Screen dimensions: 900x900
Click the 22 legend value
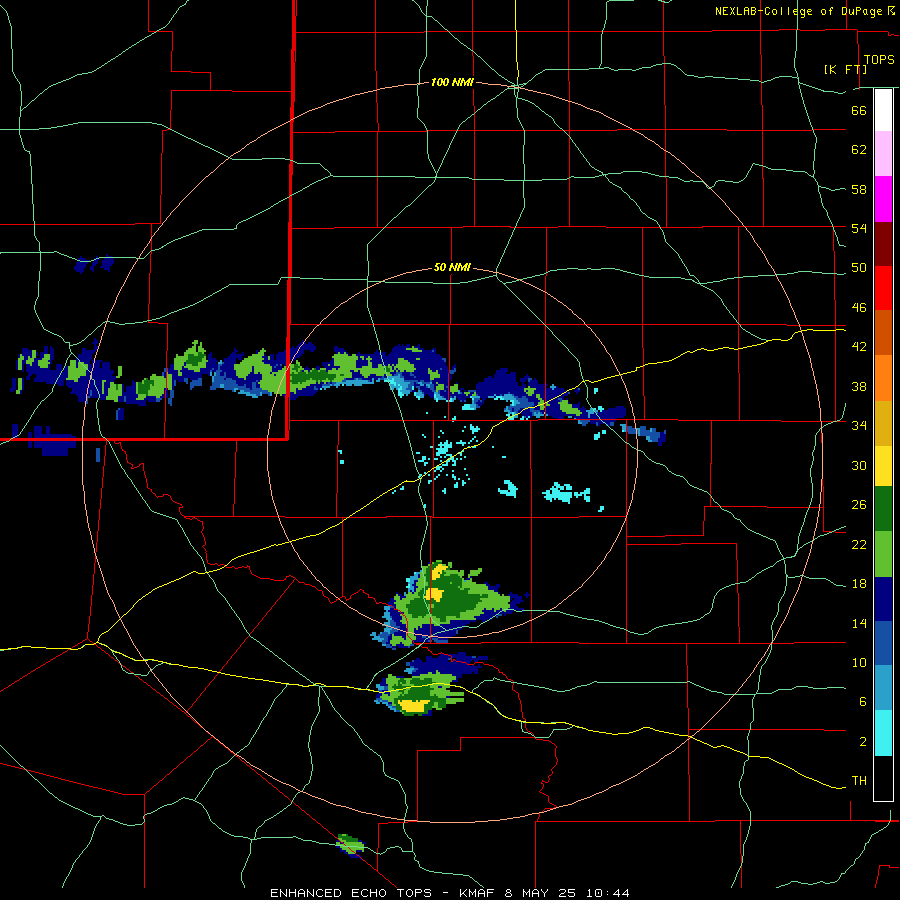[859, 544]
